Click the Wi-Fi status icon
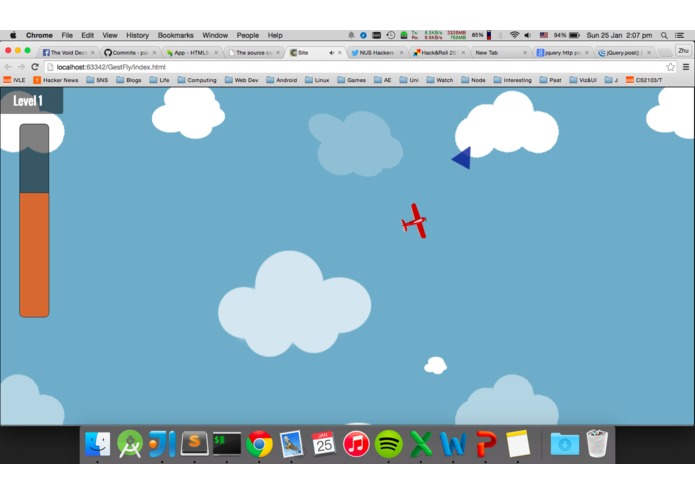This screenshot has width=695, height=494. (x=514, y=35)
